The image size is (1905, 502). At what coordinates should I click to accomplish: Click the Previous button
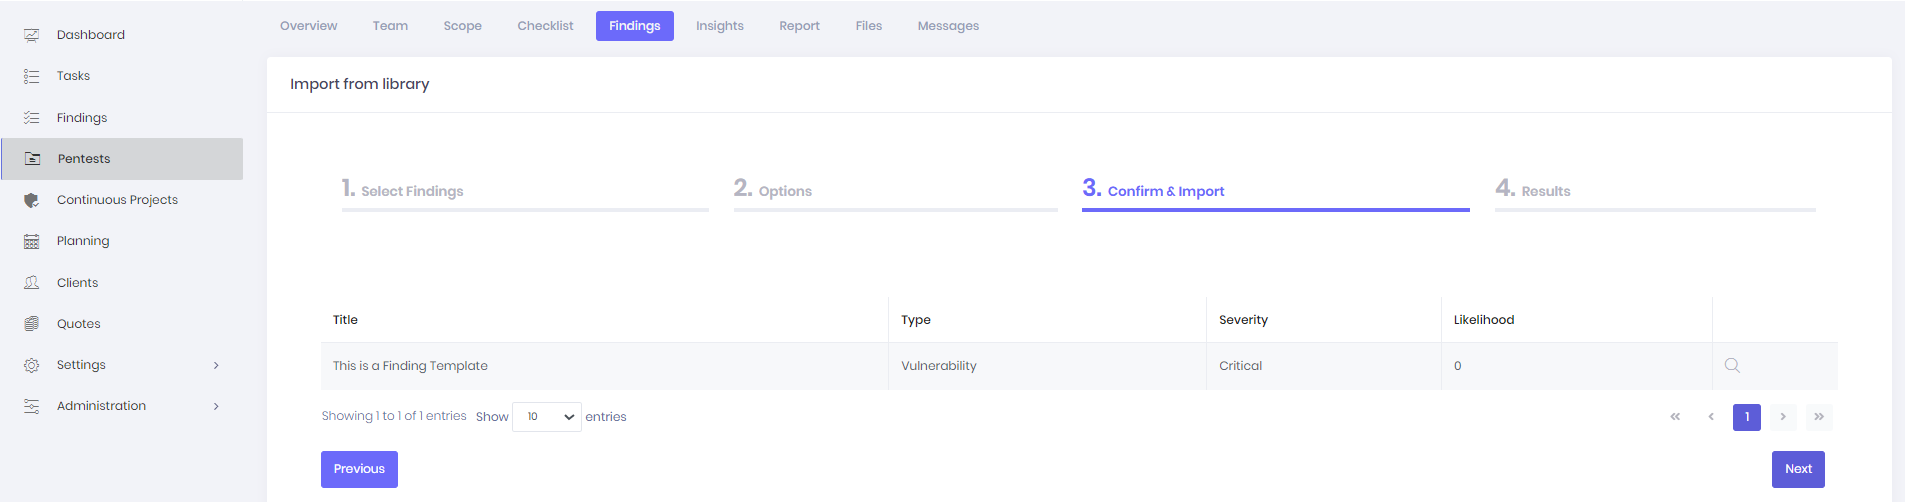[359, 469]
